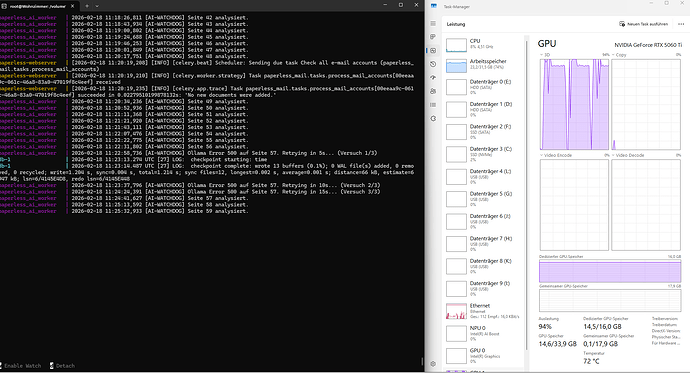Open Task Manager settings gear
This screenshot has width=690, height=373.
pyautogui.click(x=433, y=364)
